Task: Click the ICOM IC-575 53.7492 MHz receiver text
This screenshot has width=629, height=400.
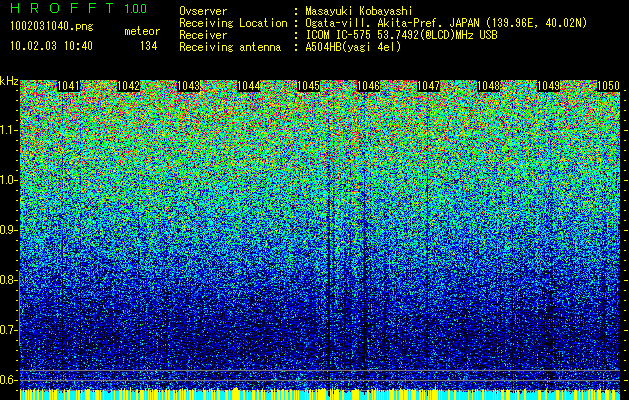Action: point(401,35)
